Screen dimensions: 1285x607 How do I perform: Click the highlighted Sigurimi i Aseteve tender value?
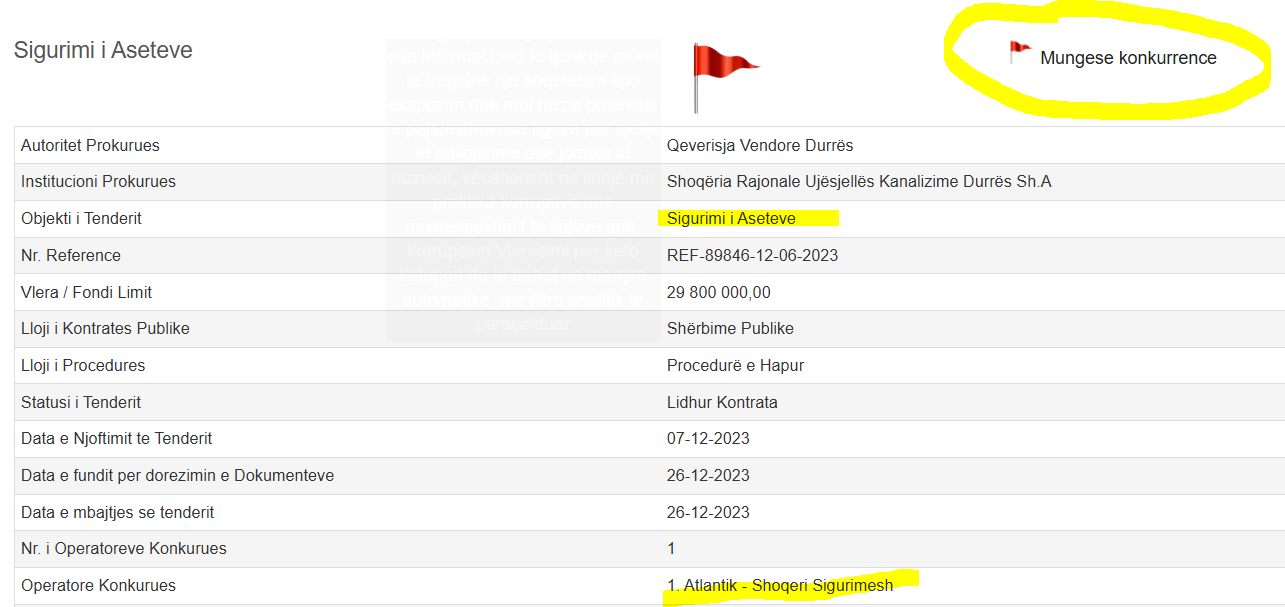tap(731, 218)
